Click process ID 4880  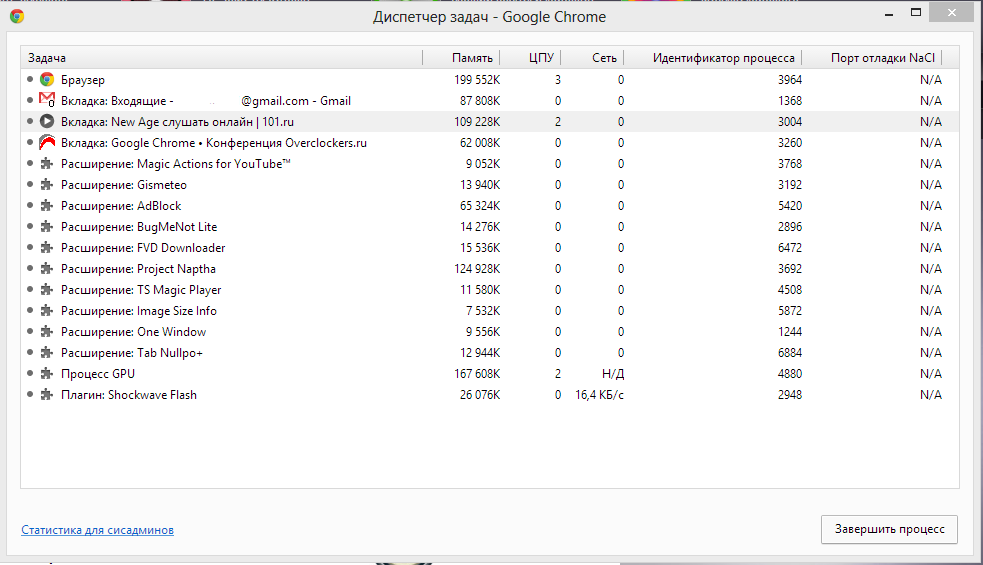tap(790, 374)
